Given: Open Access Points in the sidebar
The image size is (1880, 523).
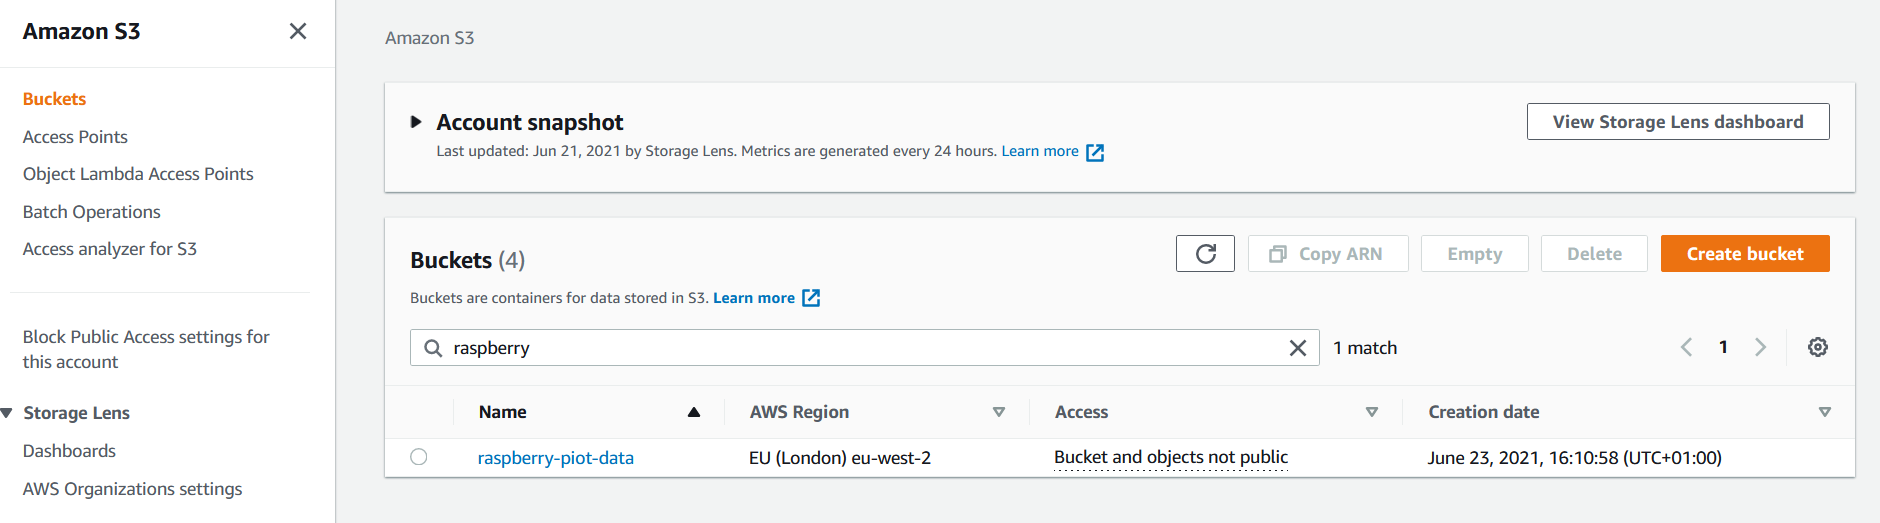Looking at the screenshot, I should [x=75, y=137].
